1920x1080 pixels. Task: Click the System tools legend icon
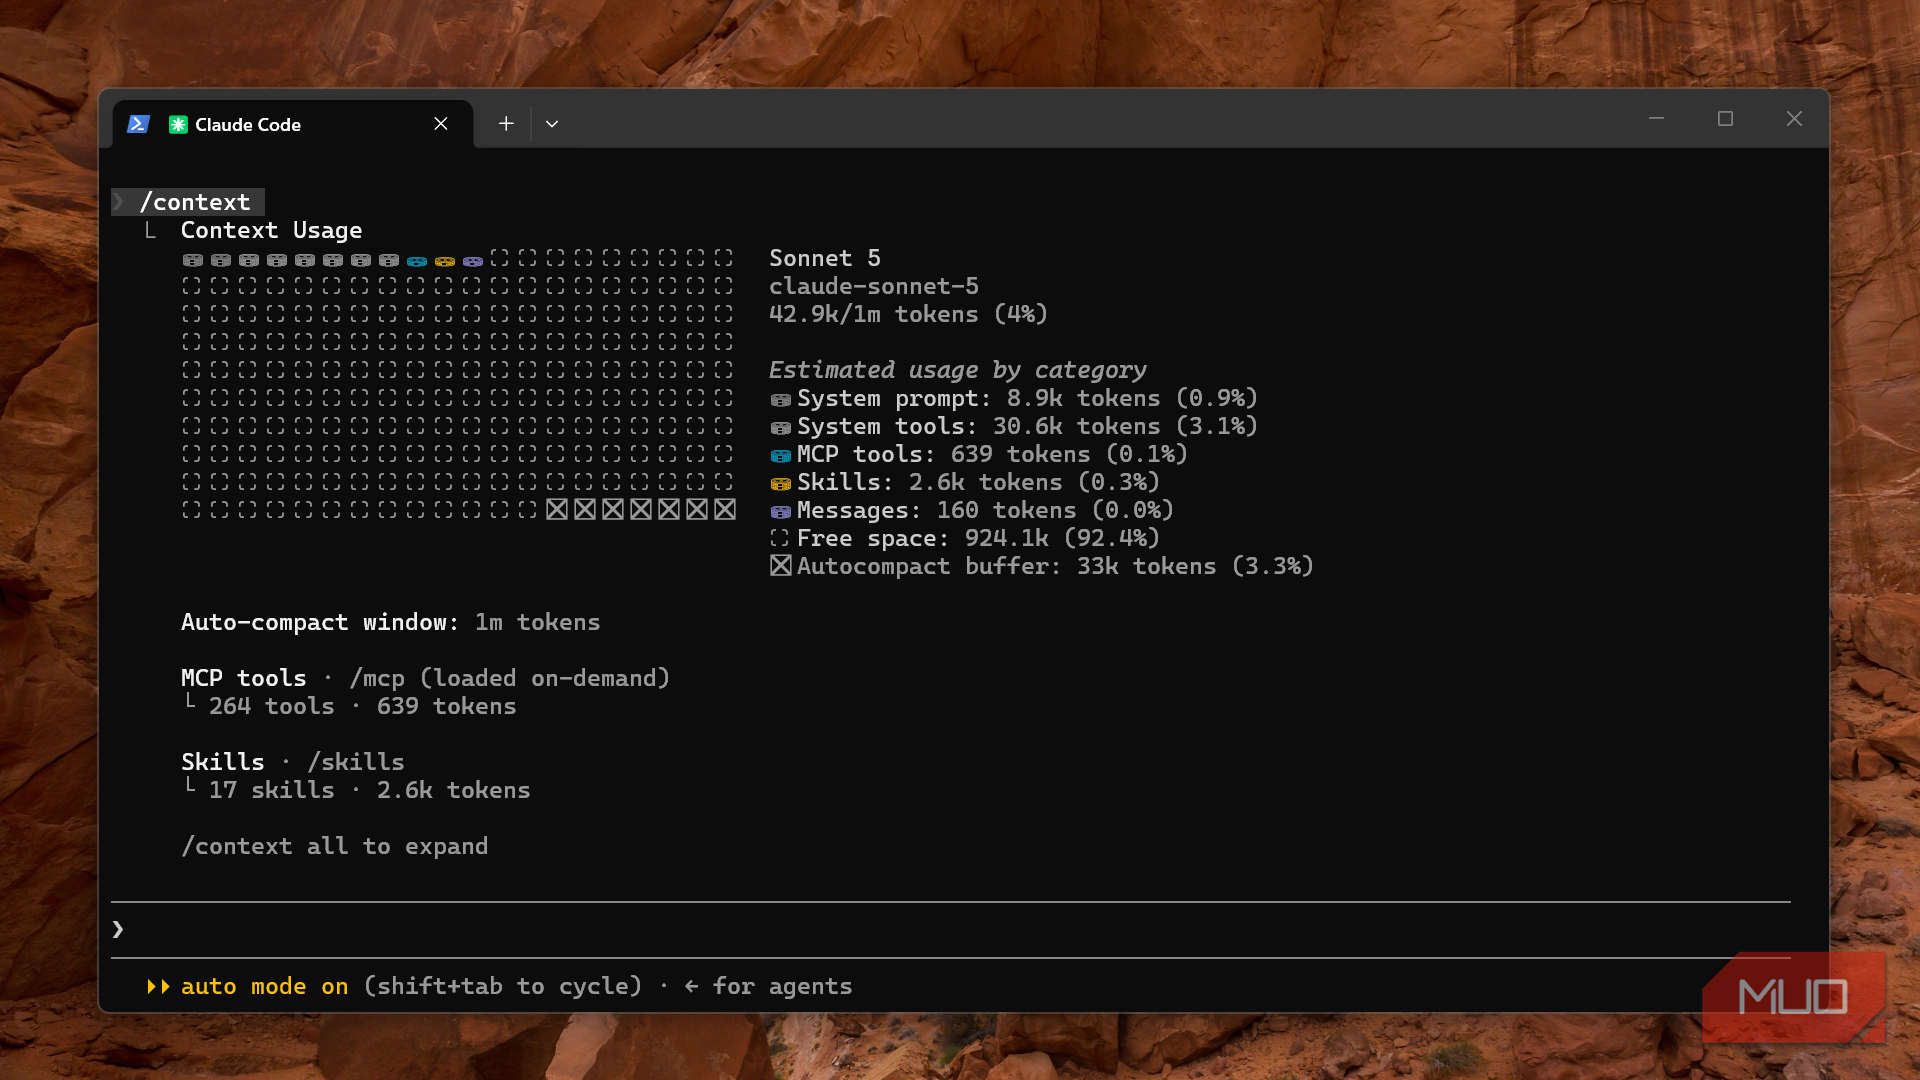781,428
